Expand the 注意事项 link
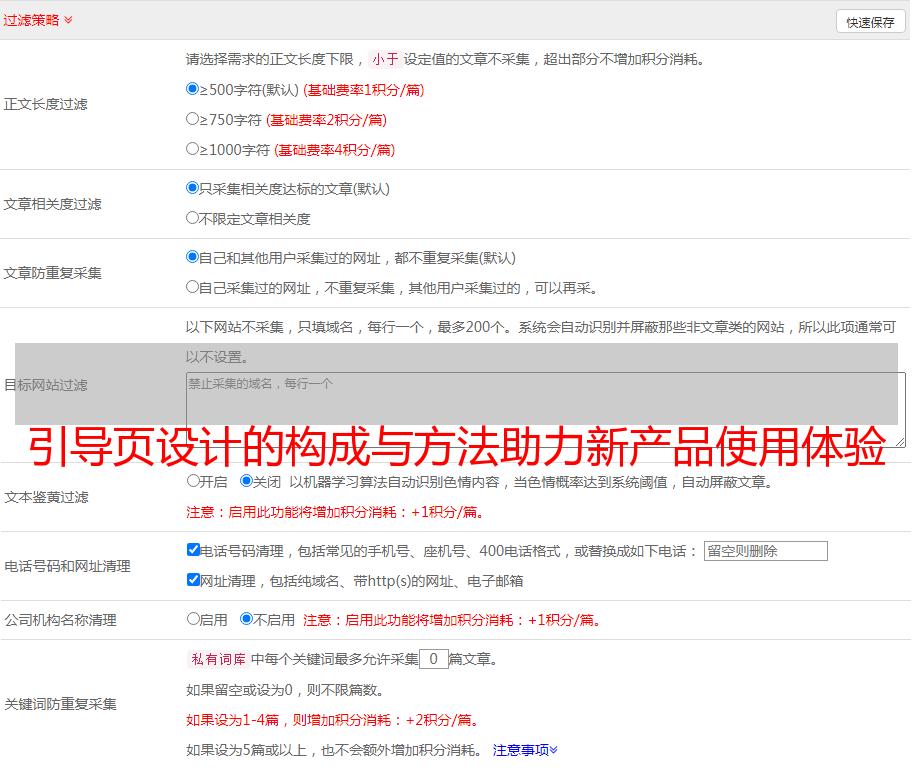 click(x=525, y=750)
